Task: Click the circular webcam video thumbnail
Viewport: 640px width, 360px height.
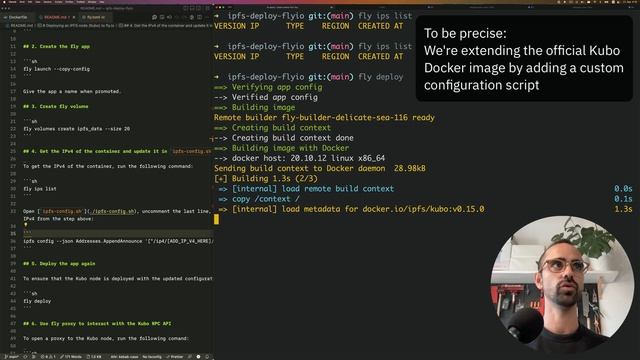Action: tap(562, 284)
